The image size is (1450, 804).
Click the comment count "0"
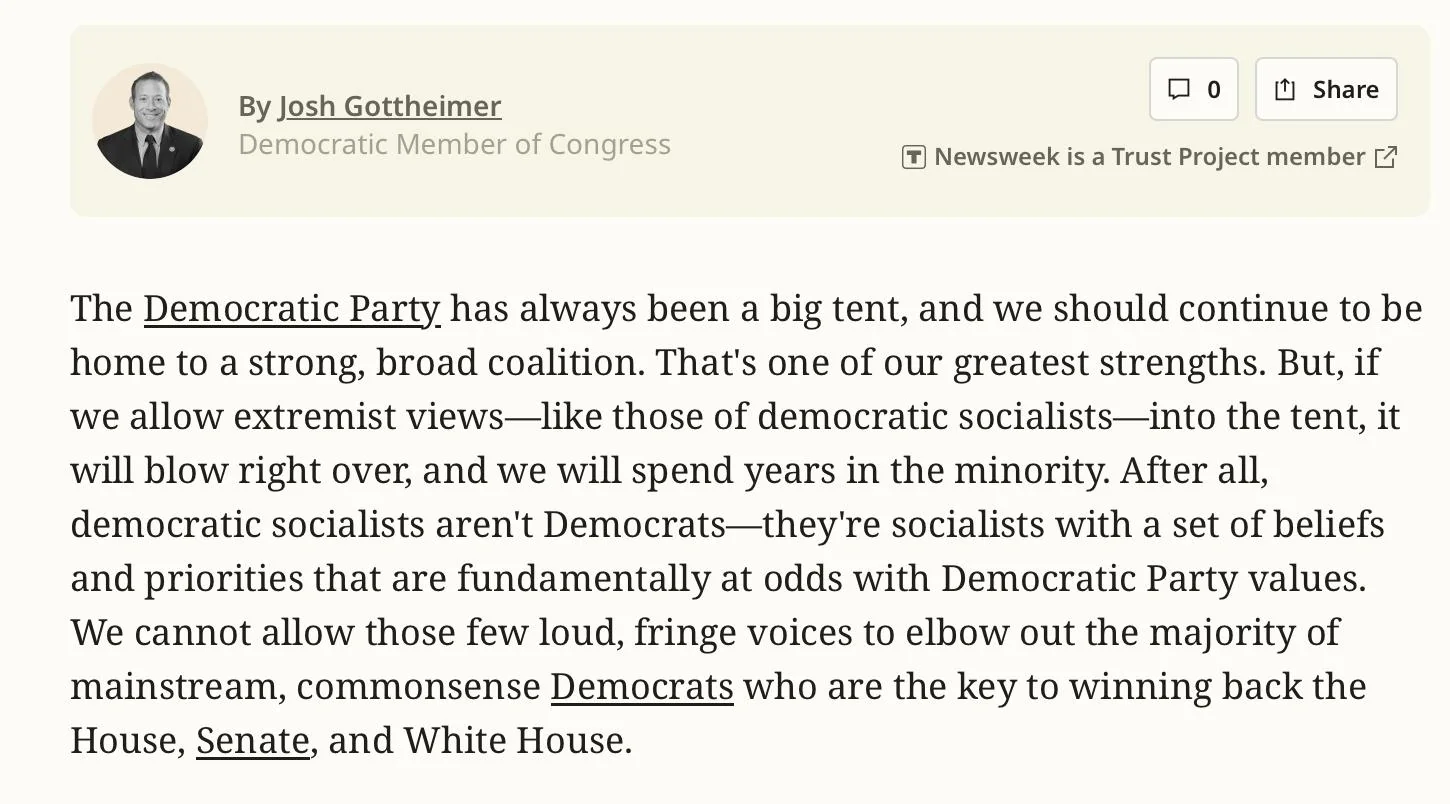pyautogui.click(x=1213, y=90)
